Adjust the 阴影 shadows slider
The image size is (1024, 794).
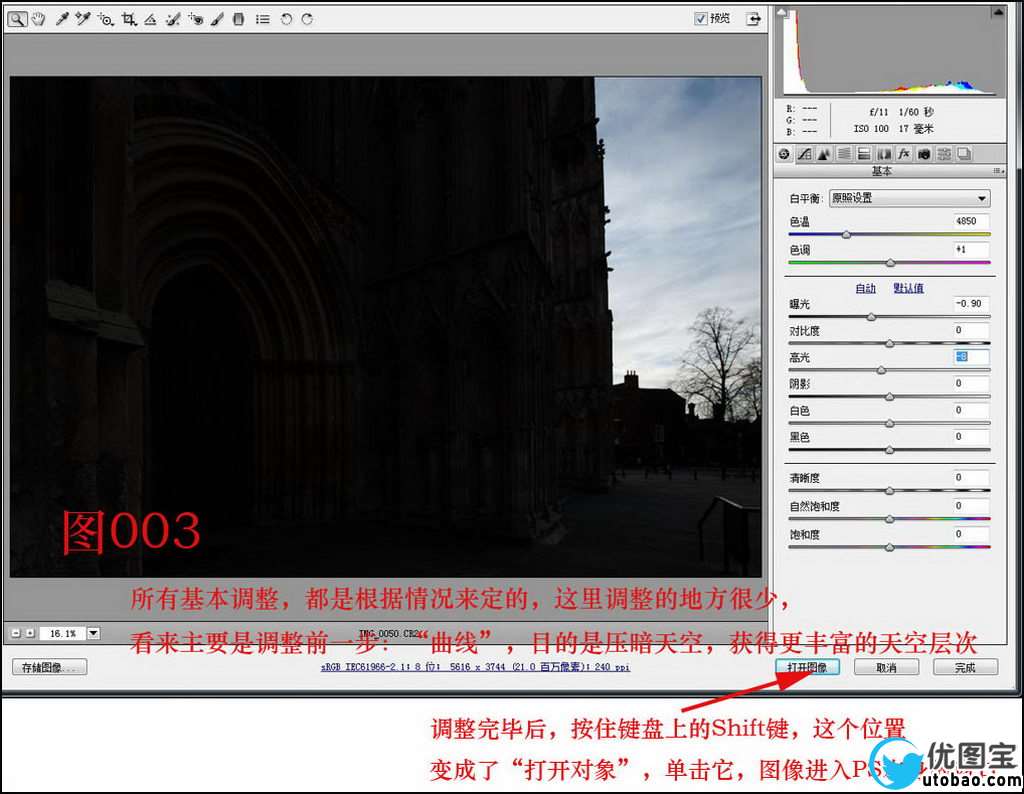pos(889,396)
